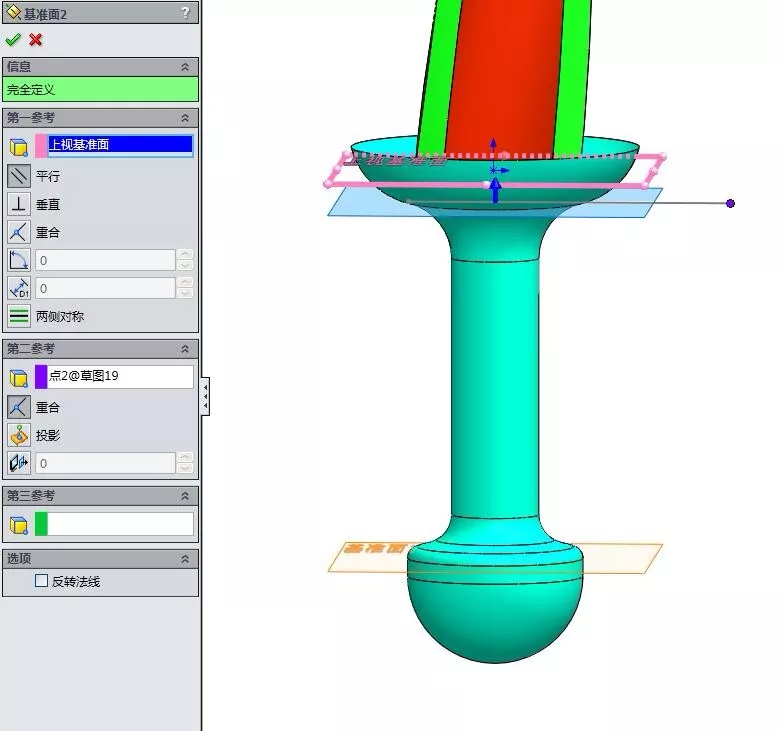
Task: Click the second reference offset value field
Action: click(105, 464)
